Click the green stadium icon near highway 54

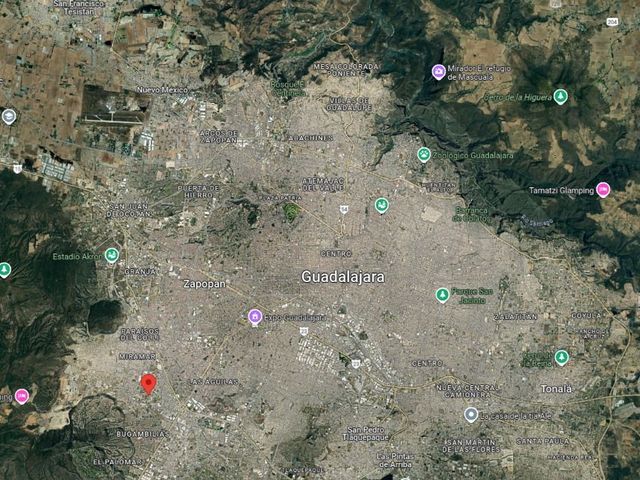[382, 205]
